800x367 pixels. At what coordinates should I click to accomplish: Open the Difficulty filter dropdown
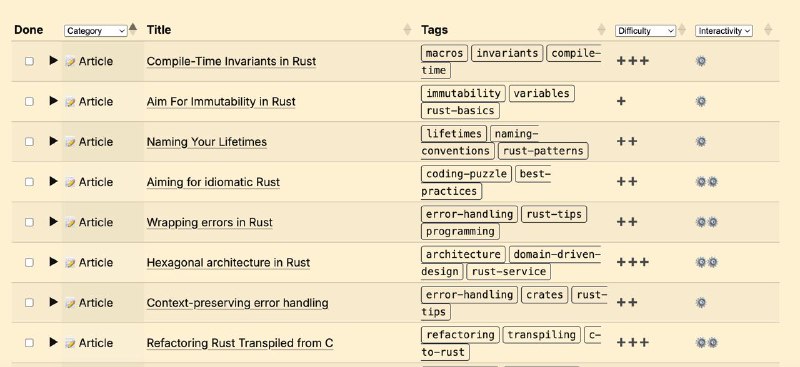tap(645, 31)
